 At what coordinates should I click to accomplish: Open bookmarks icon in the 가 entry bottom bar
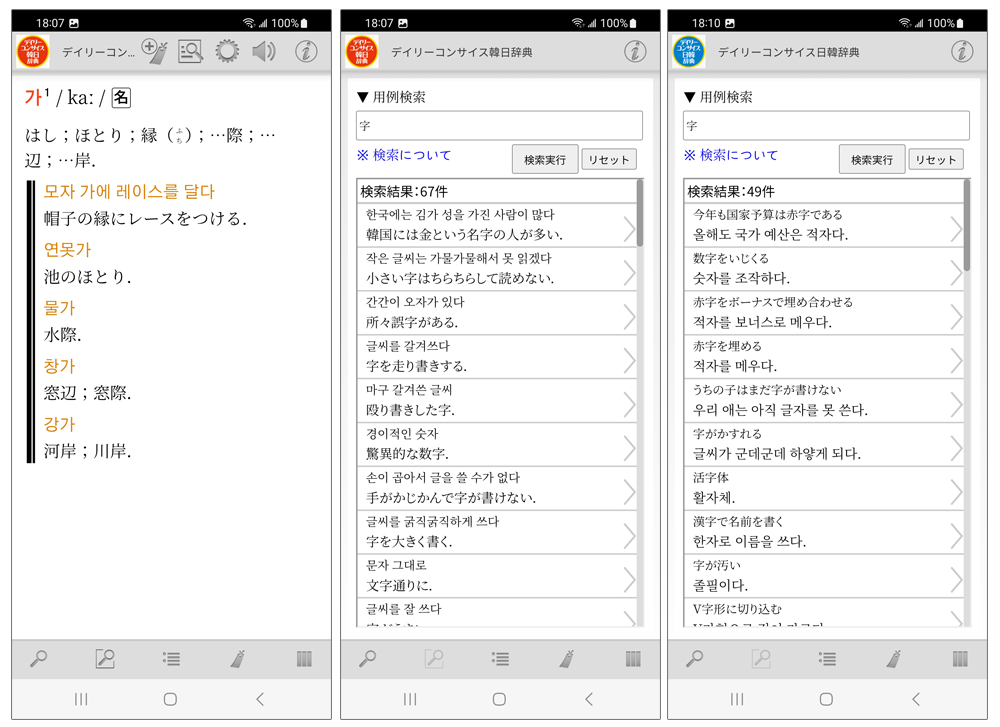238,659
